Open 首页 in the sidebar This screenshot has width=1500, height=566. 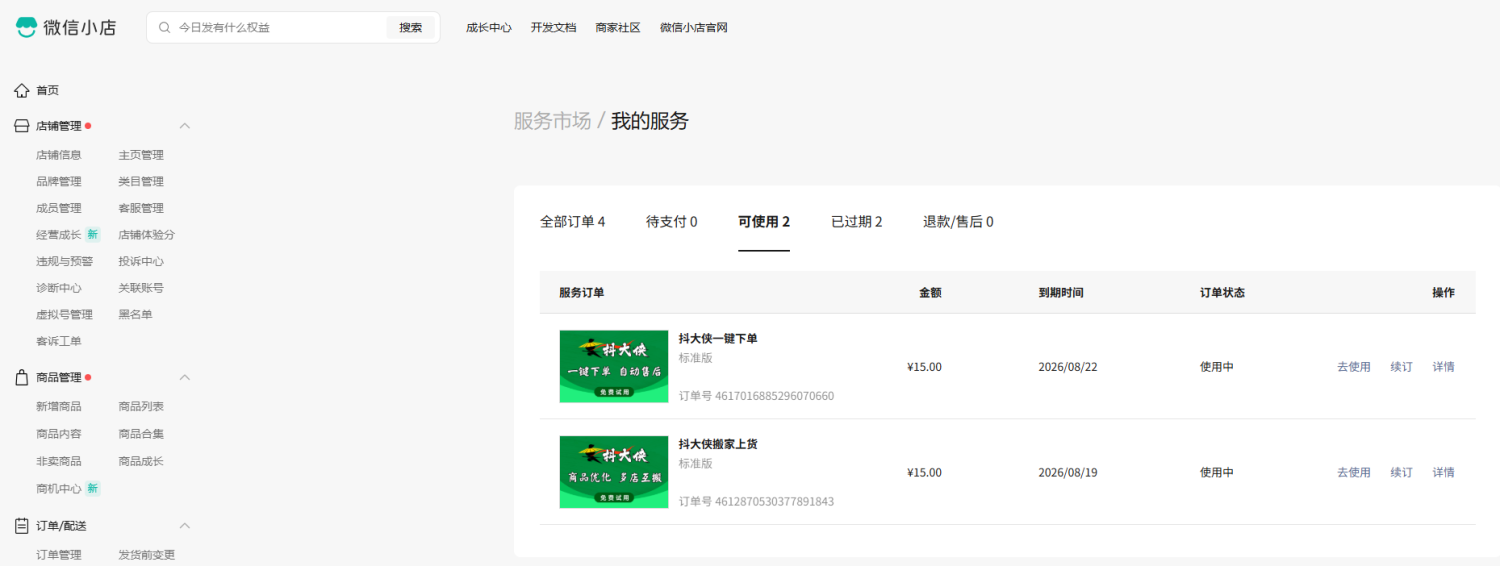pos(48,90)
